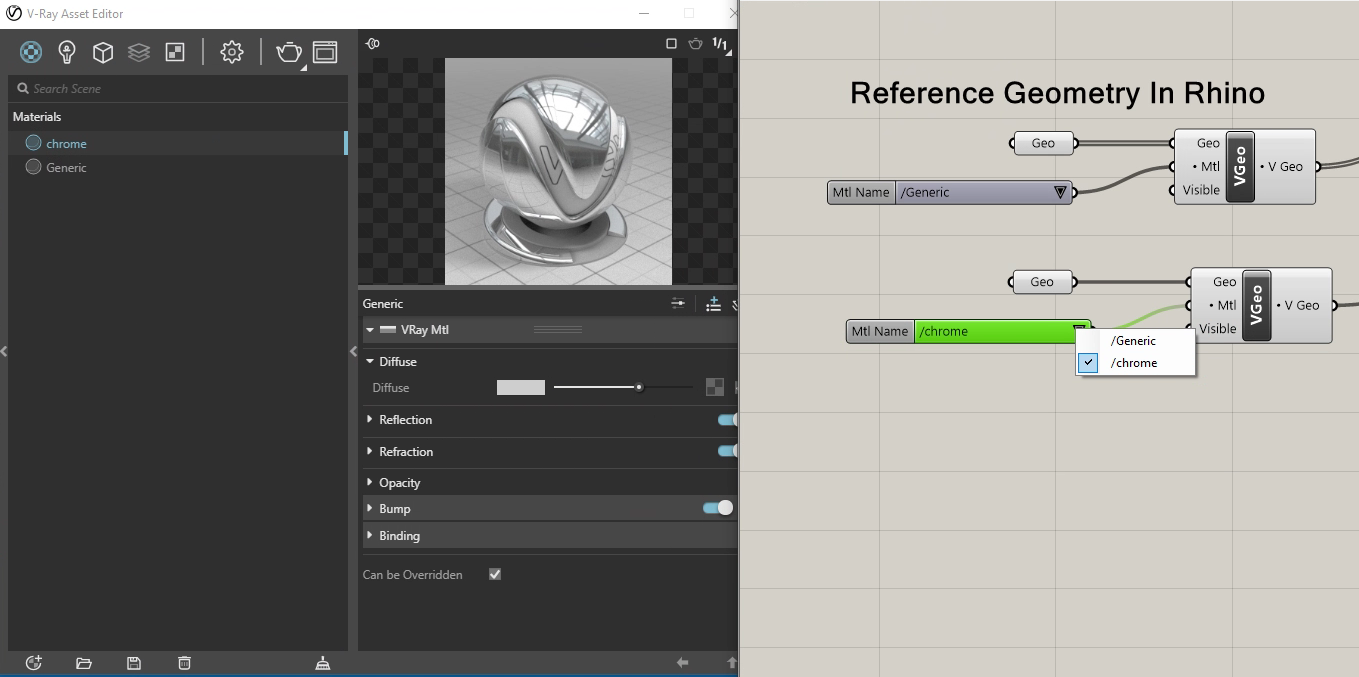Choose /chrome from the dropdown list
1359x677 pixels.
[1135, 363]
